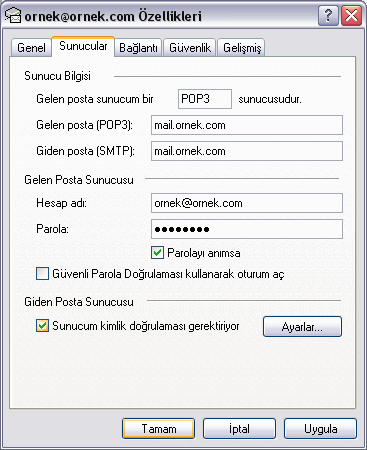Click the mail account icon in title bar
Screen dimensions: 367x450
pos(13,16)
